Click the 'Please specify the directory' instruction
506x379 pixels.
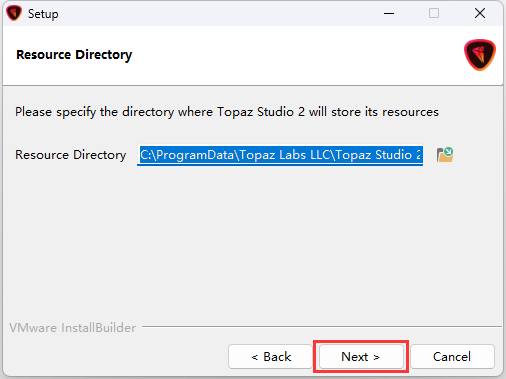(227, 112)
